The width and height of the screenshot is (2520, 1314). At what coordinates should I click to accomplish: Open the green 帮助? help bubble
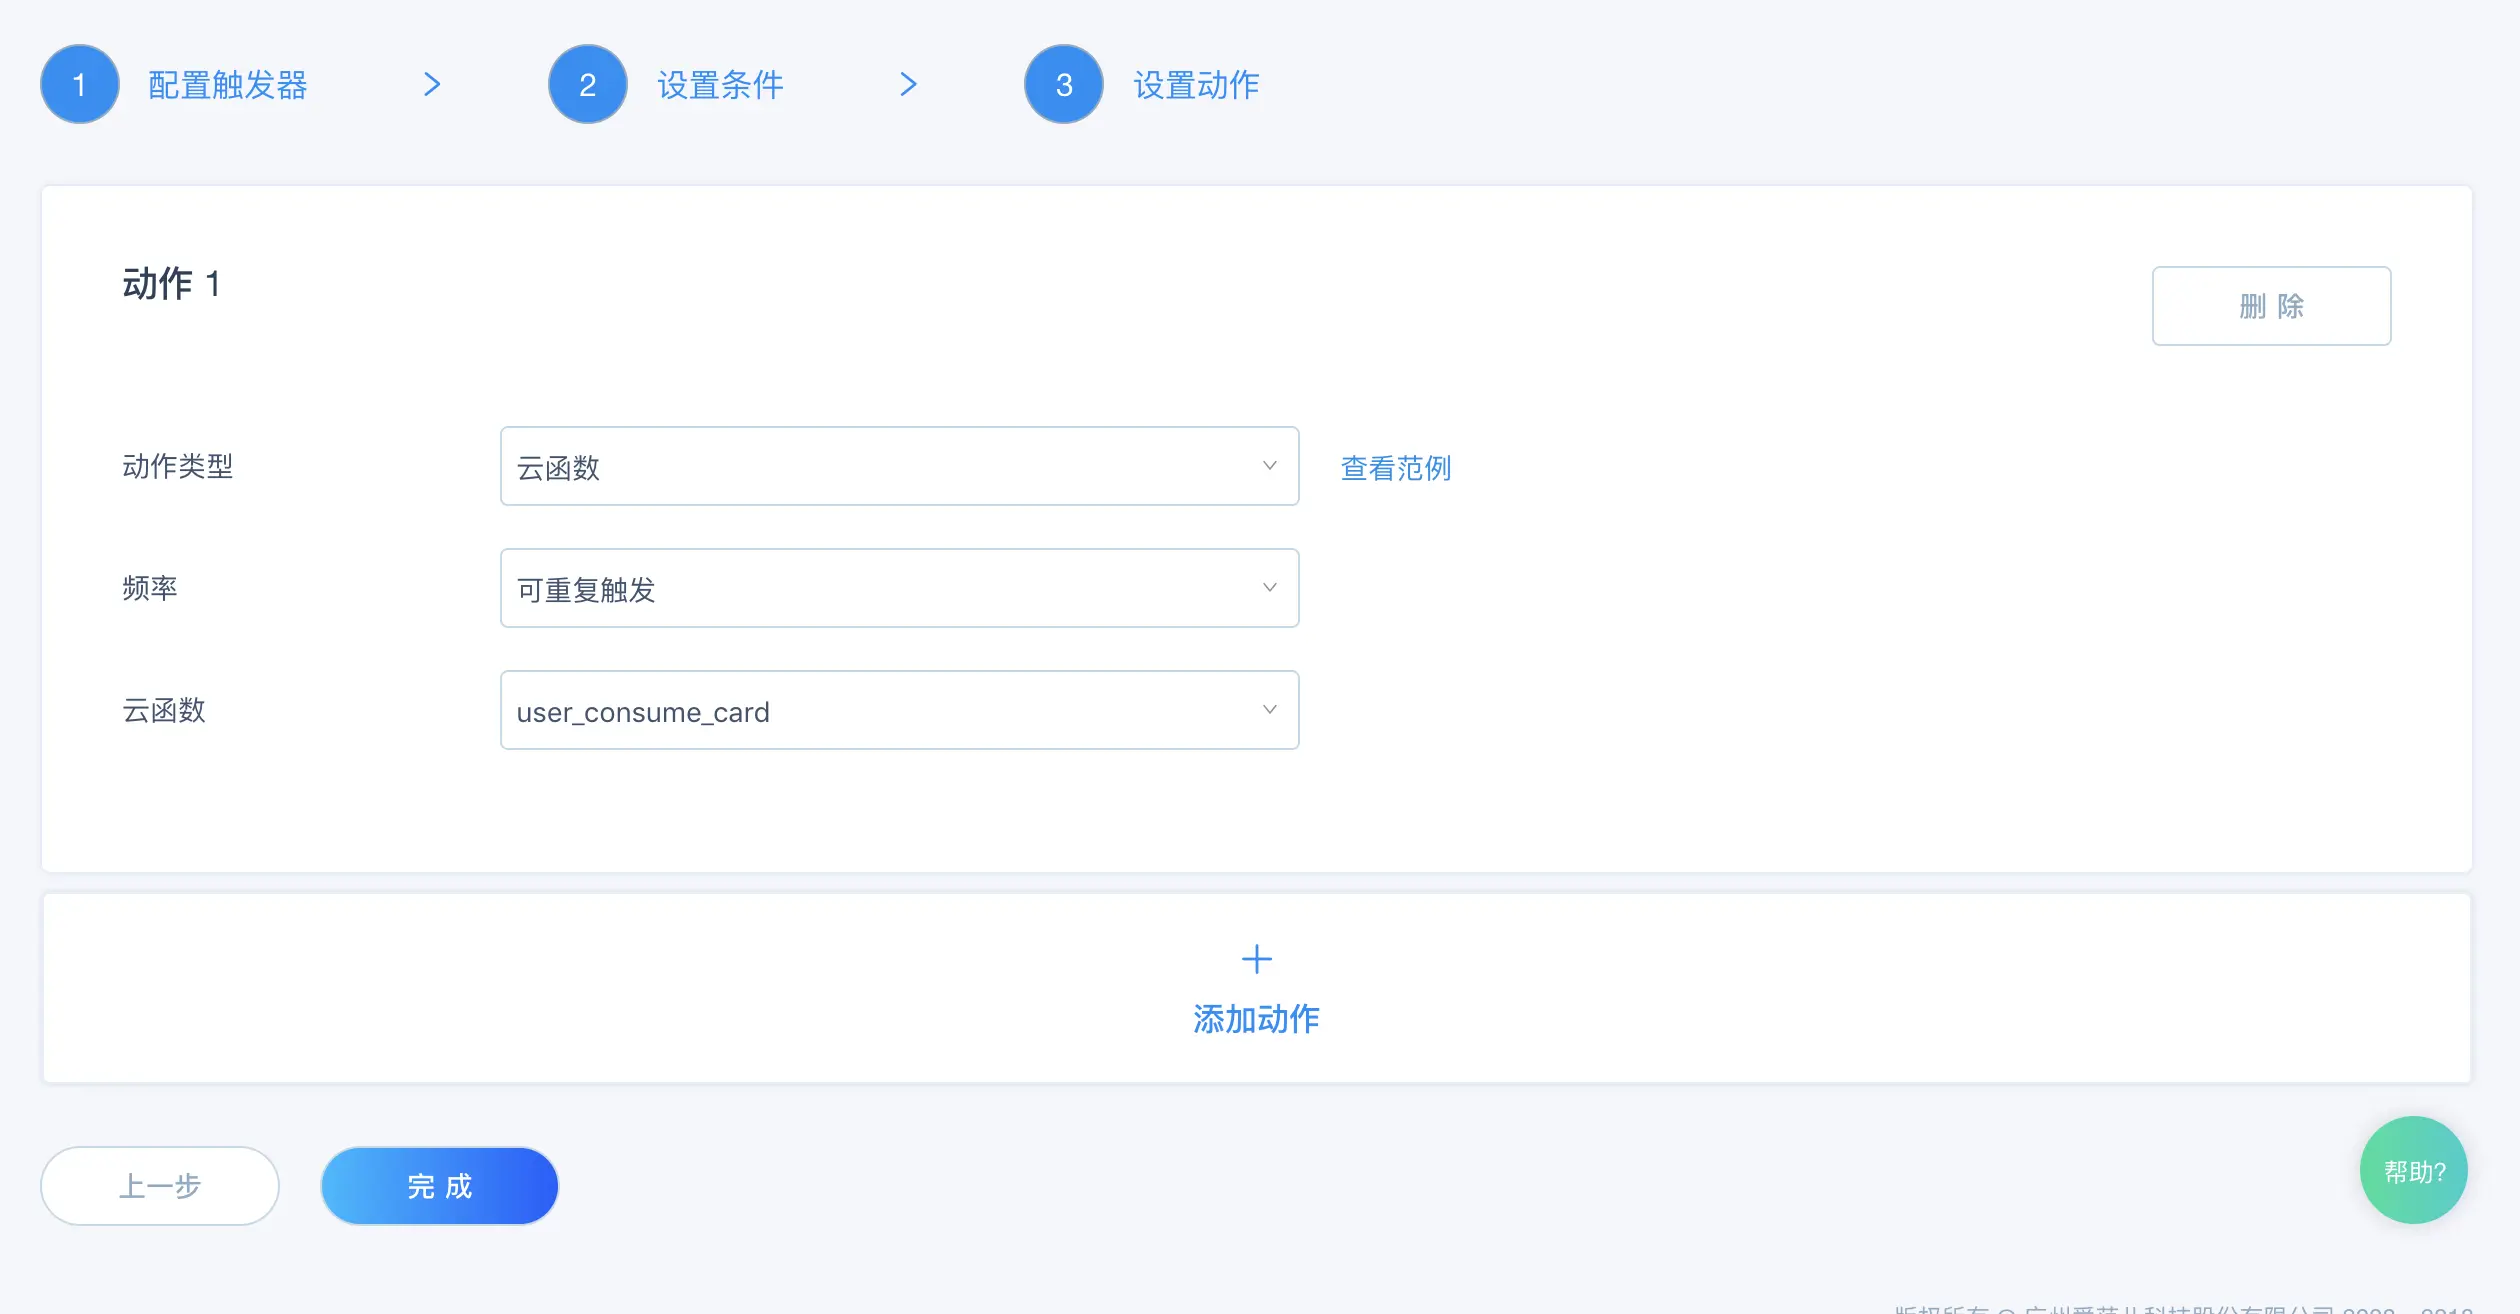pyautogui.click(x=2414, y=1170)
